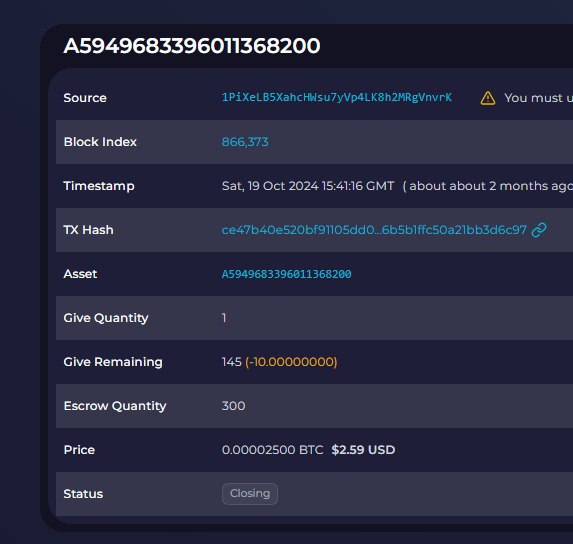Click the Source row label
The image size is (573, 544).
coord(85,98)
